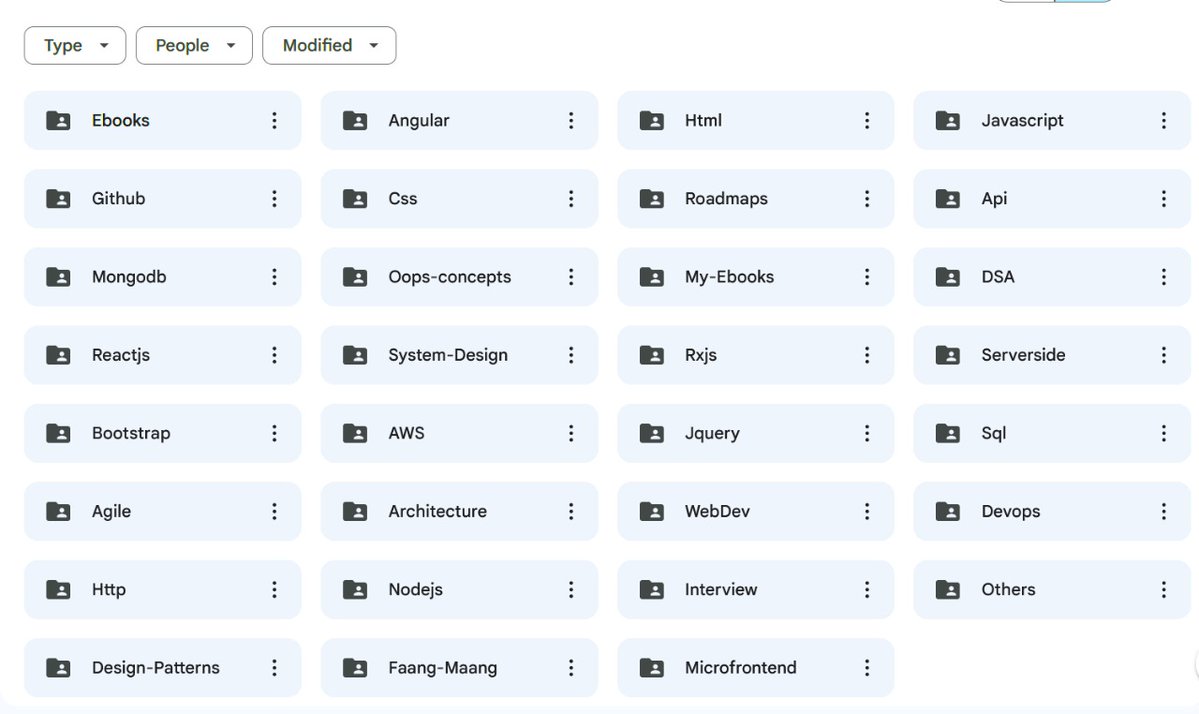Image resolution: width=1199 pixels, height=714 pixels.
Task: Open more actions for Devops folder
Action: (x=1164, y=511)
